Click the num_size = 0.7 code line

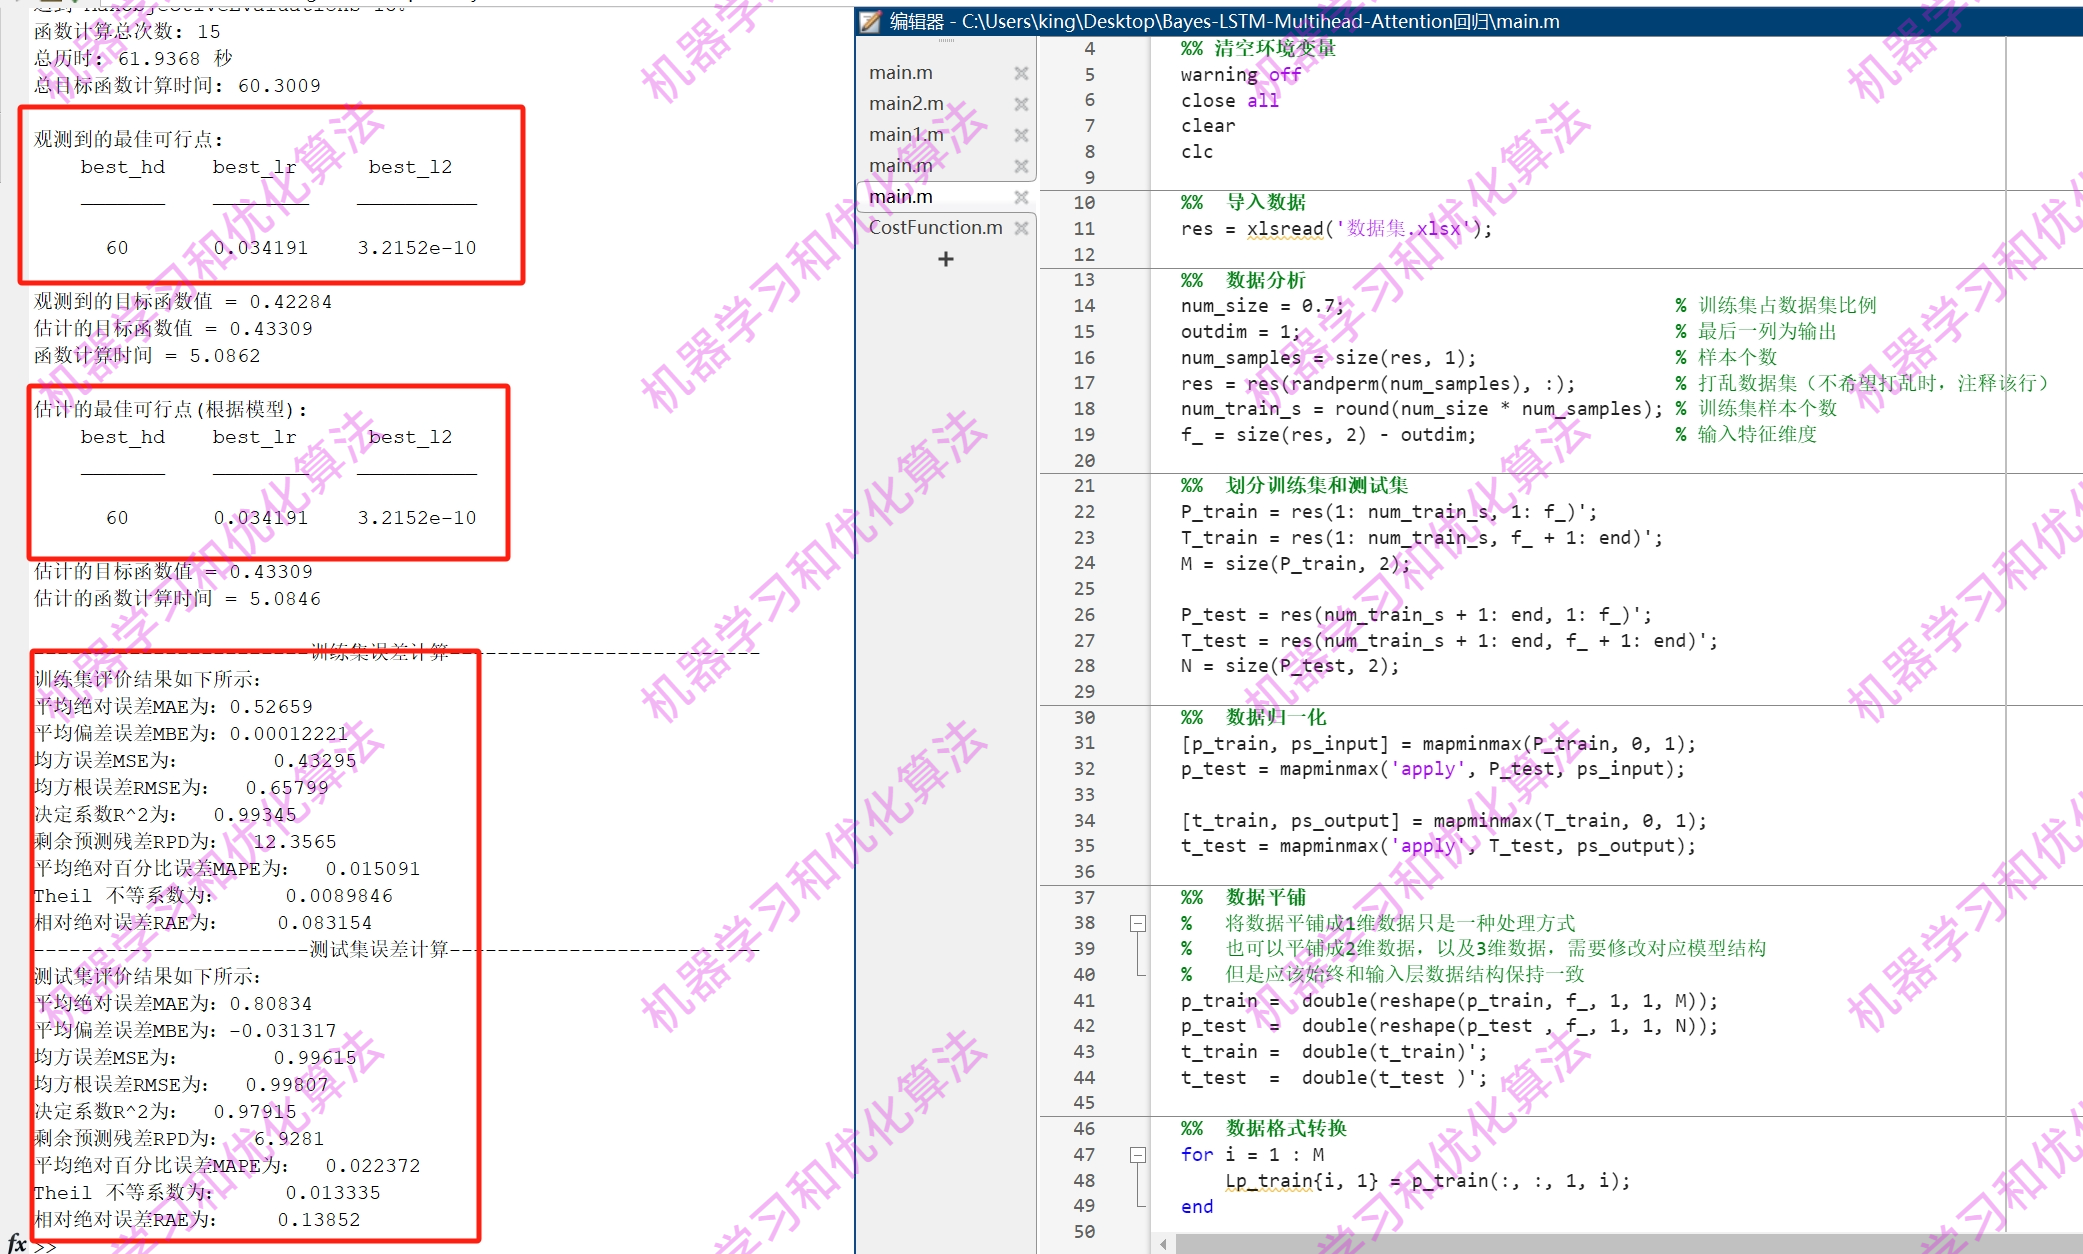click(x=1262, y=306)
